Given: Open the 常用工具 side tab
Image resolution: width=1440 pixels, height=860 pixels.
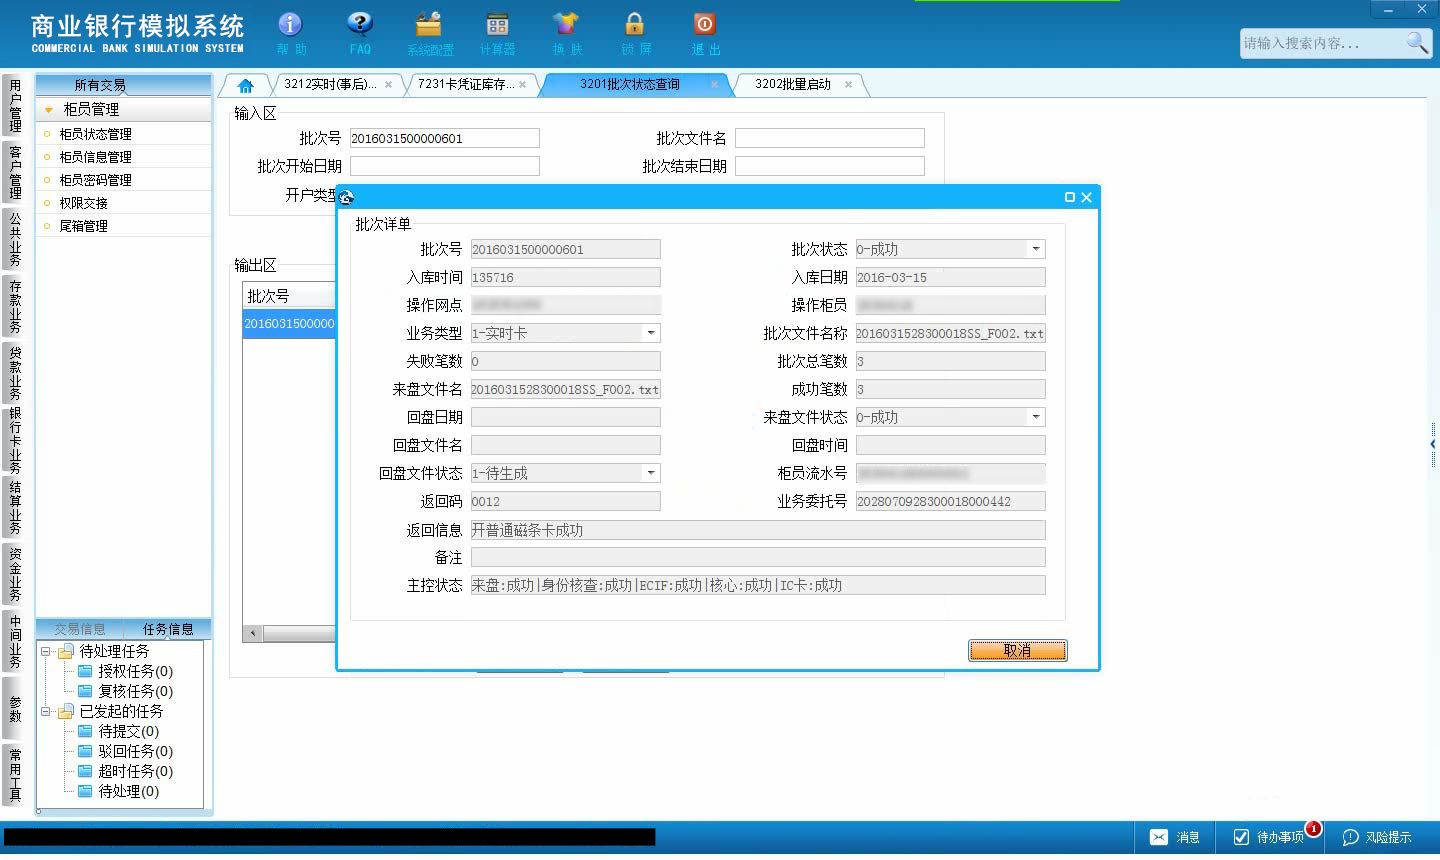Looking at the screenshot, I should 15,775.
